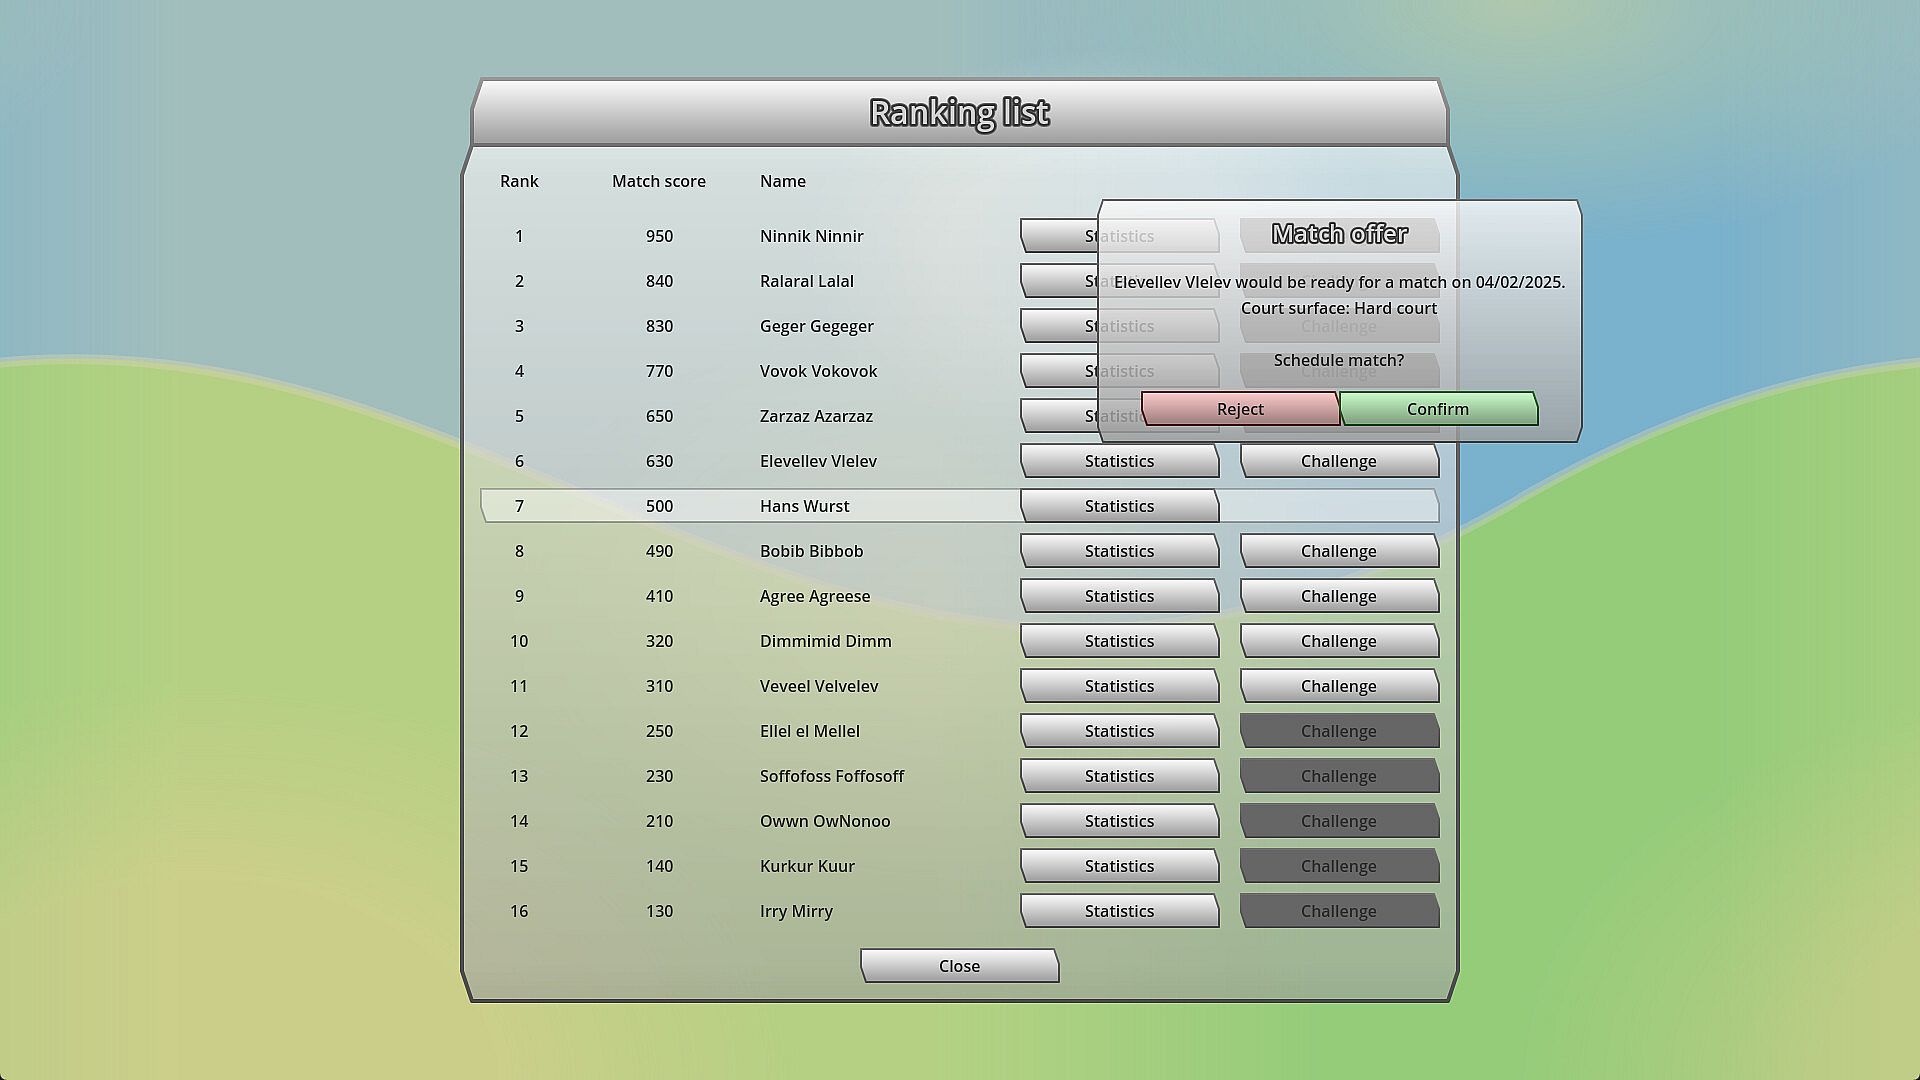The height and width of the screenshot is (1080, 1920).
Task: Open statistics for Hans Wurst
Action: point(1119,506)
